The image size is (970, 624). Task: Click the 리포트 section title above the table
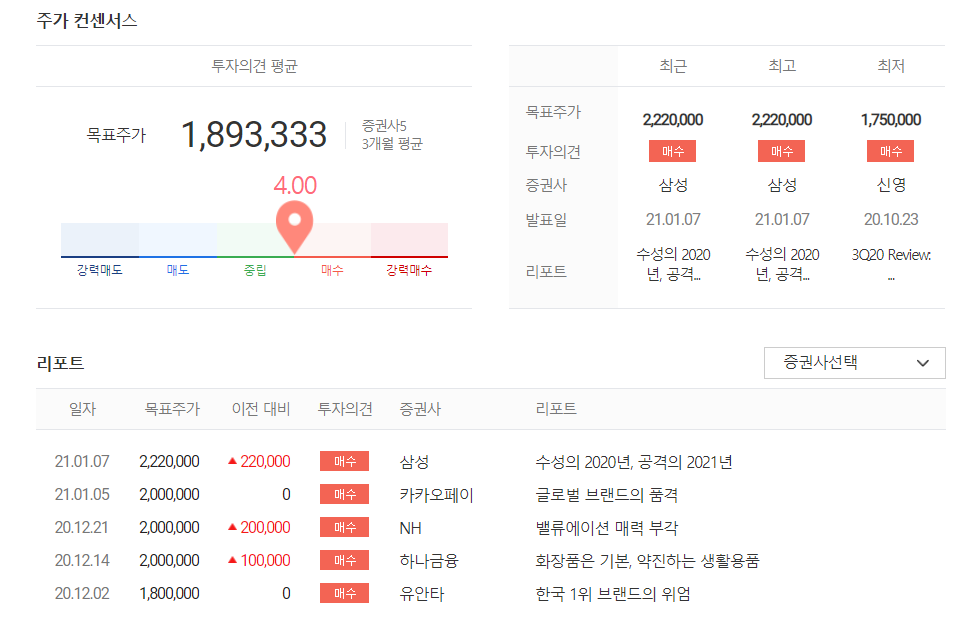[60, 363]
